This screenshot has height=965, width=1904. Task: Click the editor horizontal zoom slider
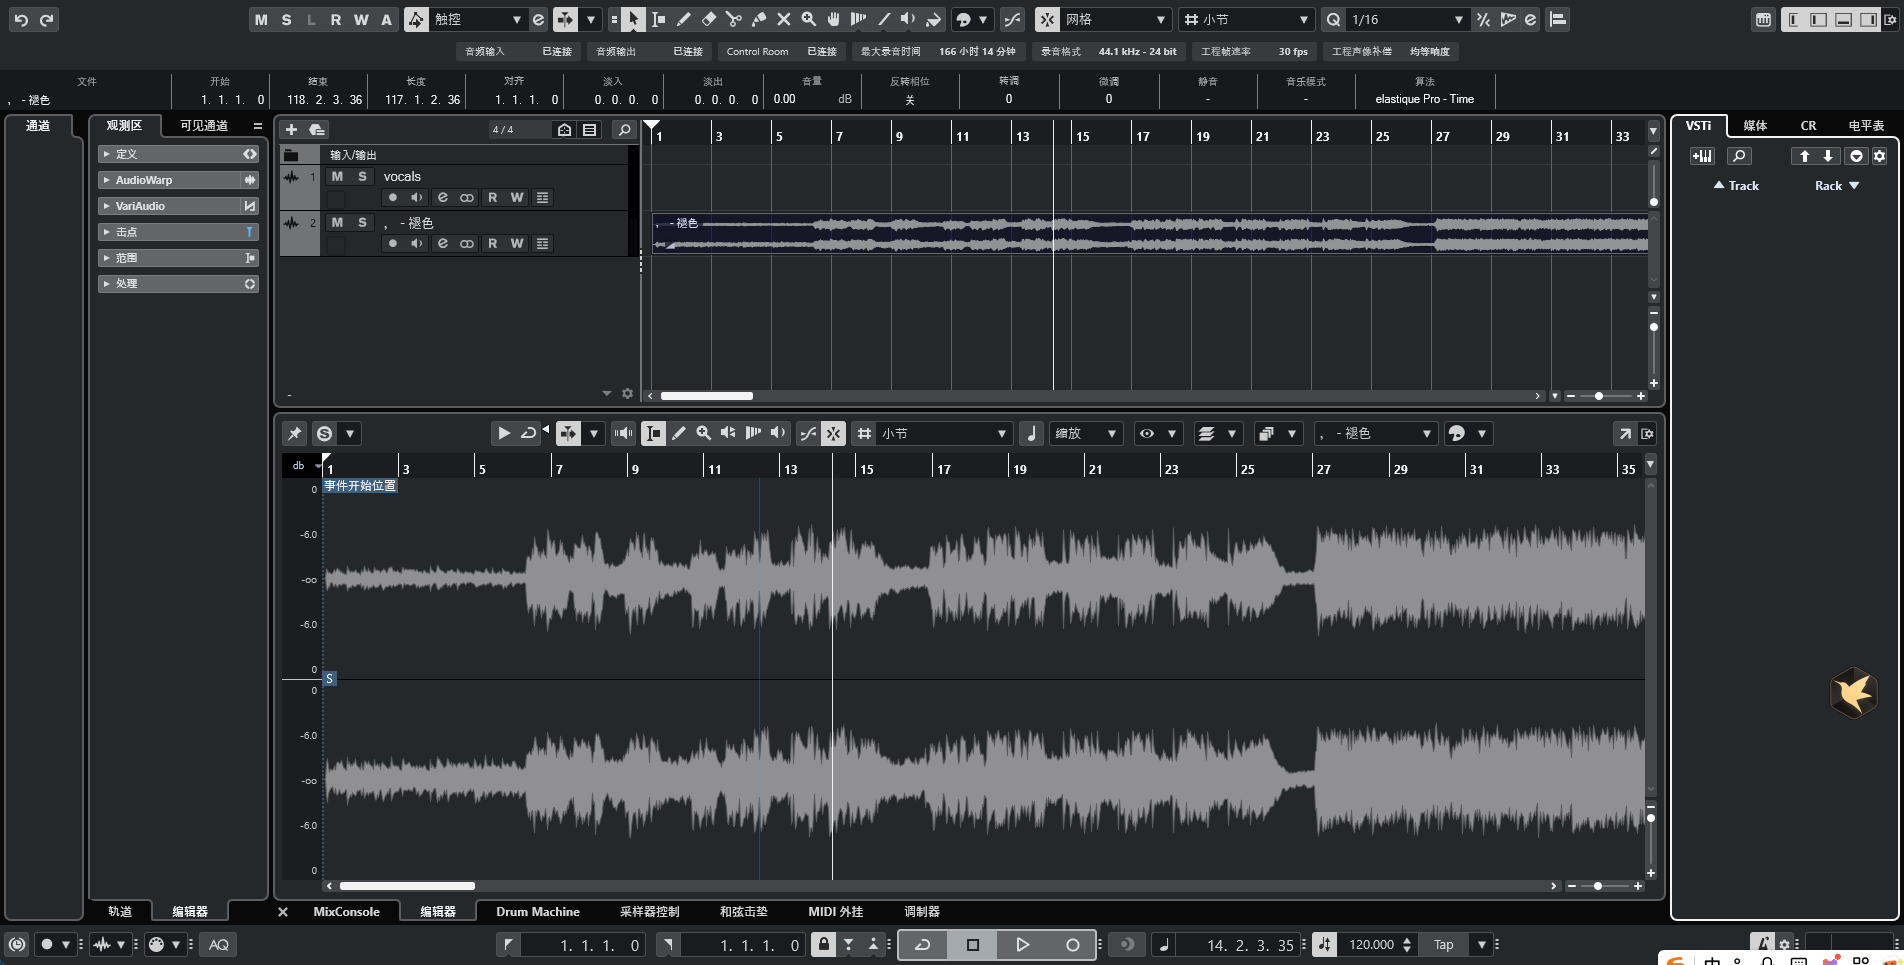[1598, 886]
